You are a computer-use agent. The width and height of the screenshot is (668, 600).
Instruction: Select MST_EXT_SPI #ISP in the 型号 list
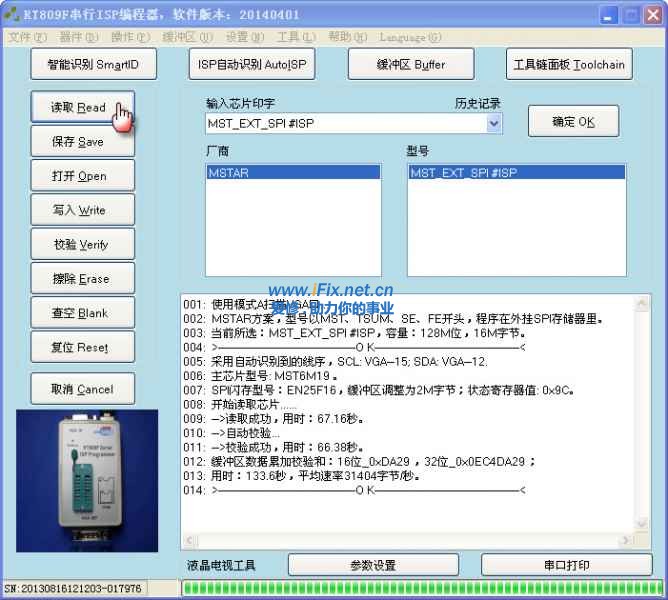(517, 173)
